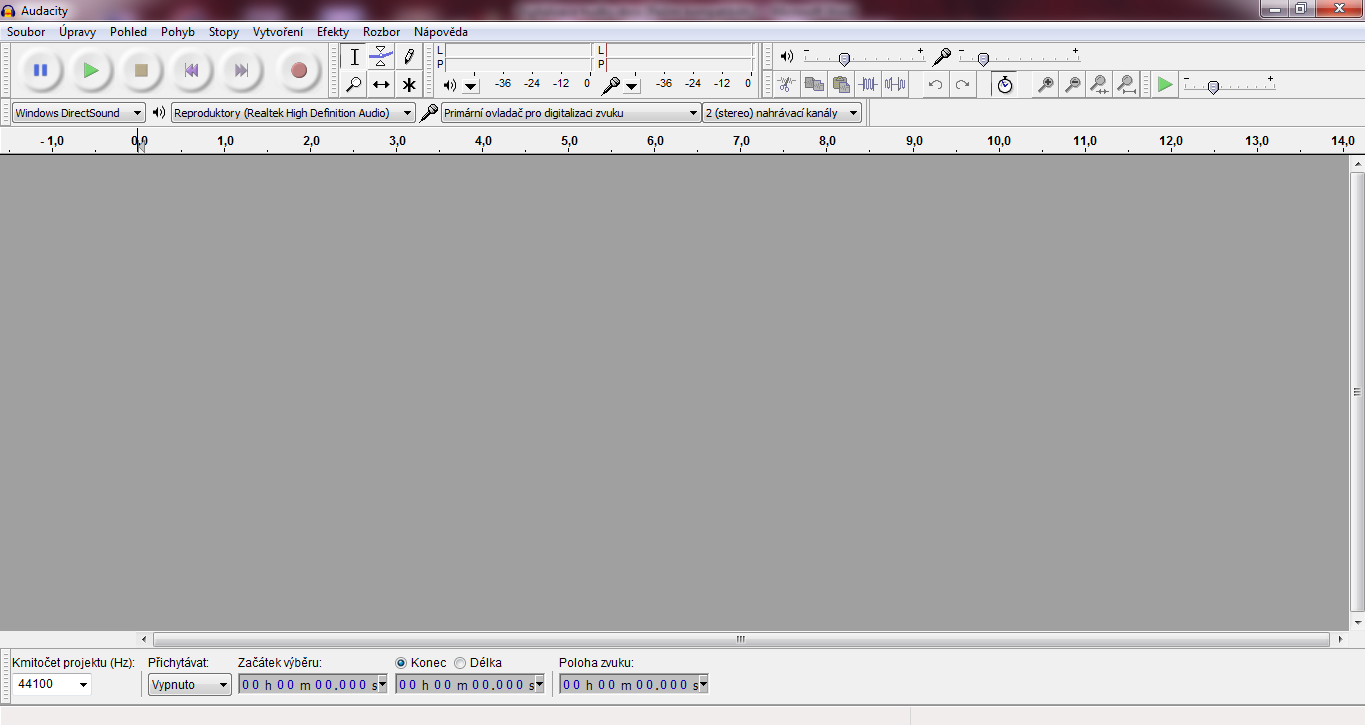Viewport: 1365px width, 725px height.
Task: Open the Pohled menu
Action: click(128, 32)
